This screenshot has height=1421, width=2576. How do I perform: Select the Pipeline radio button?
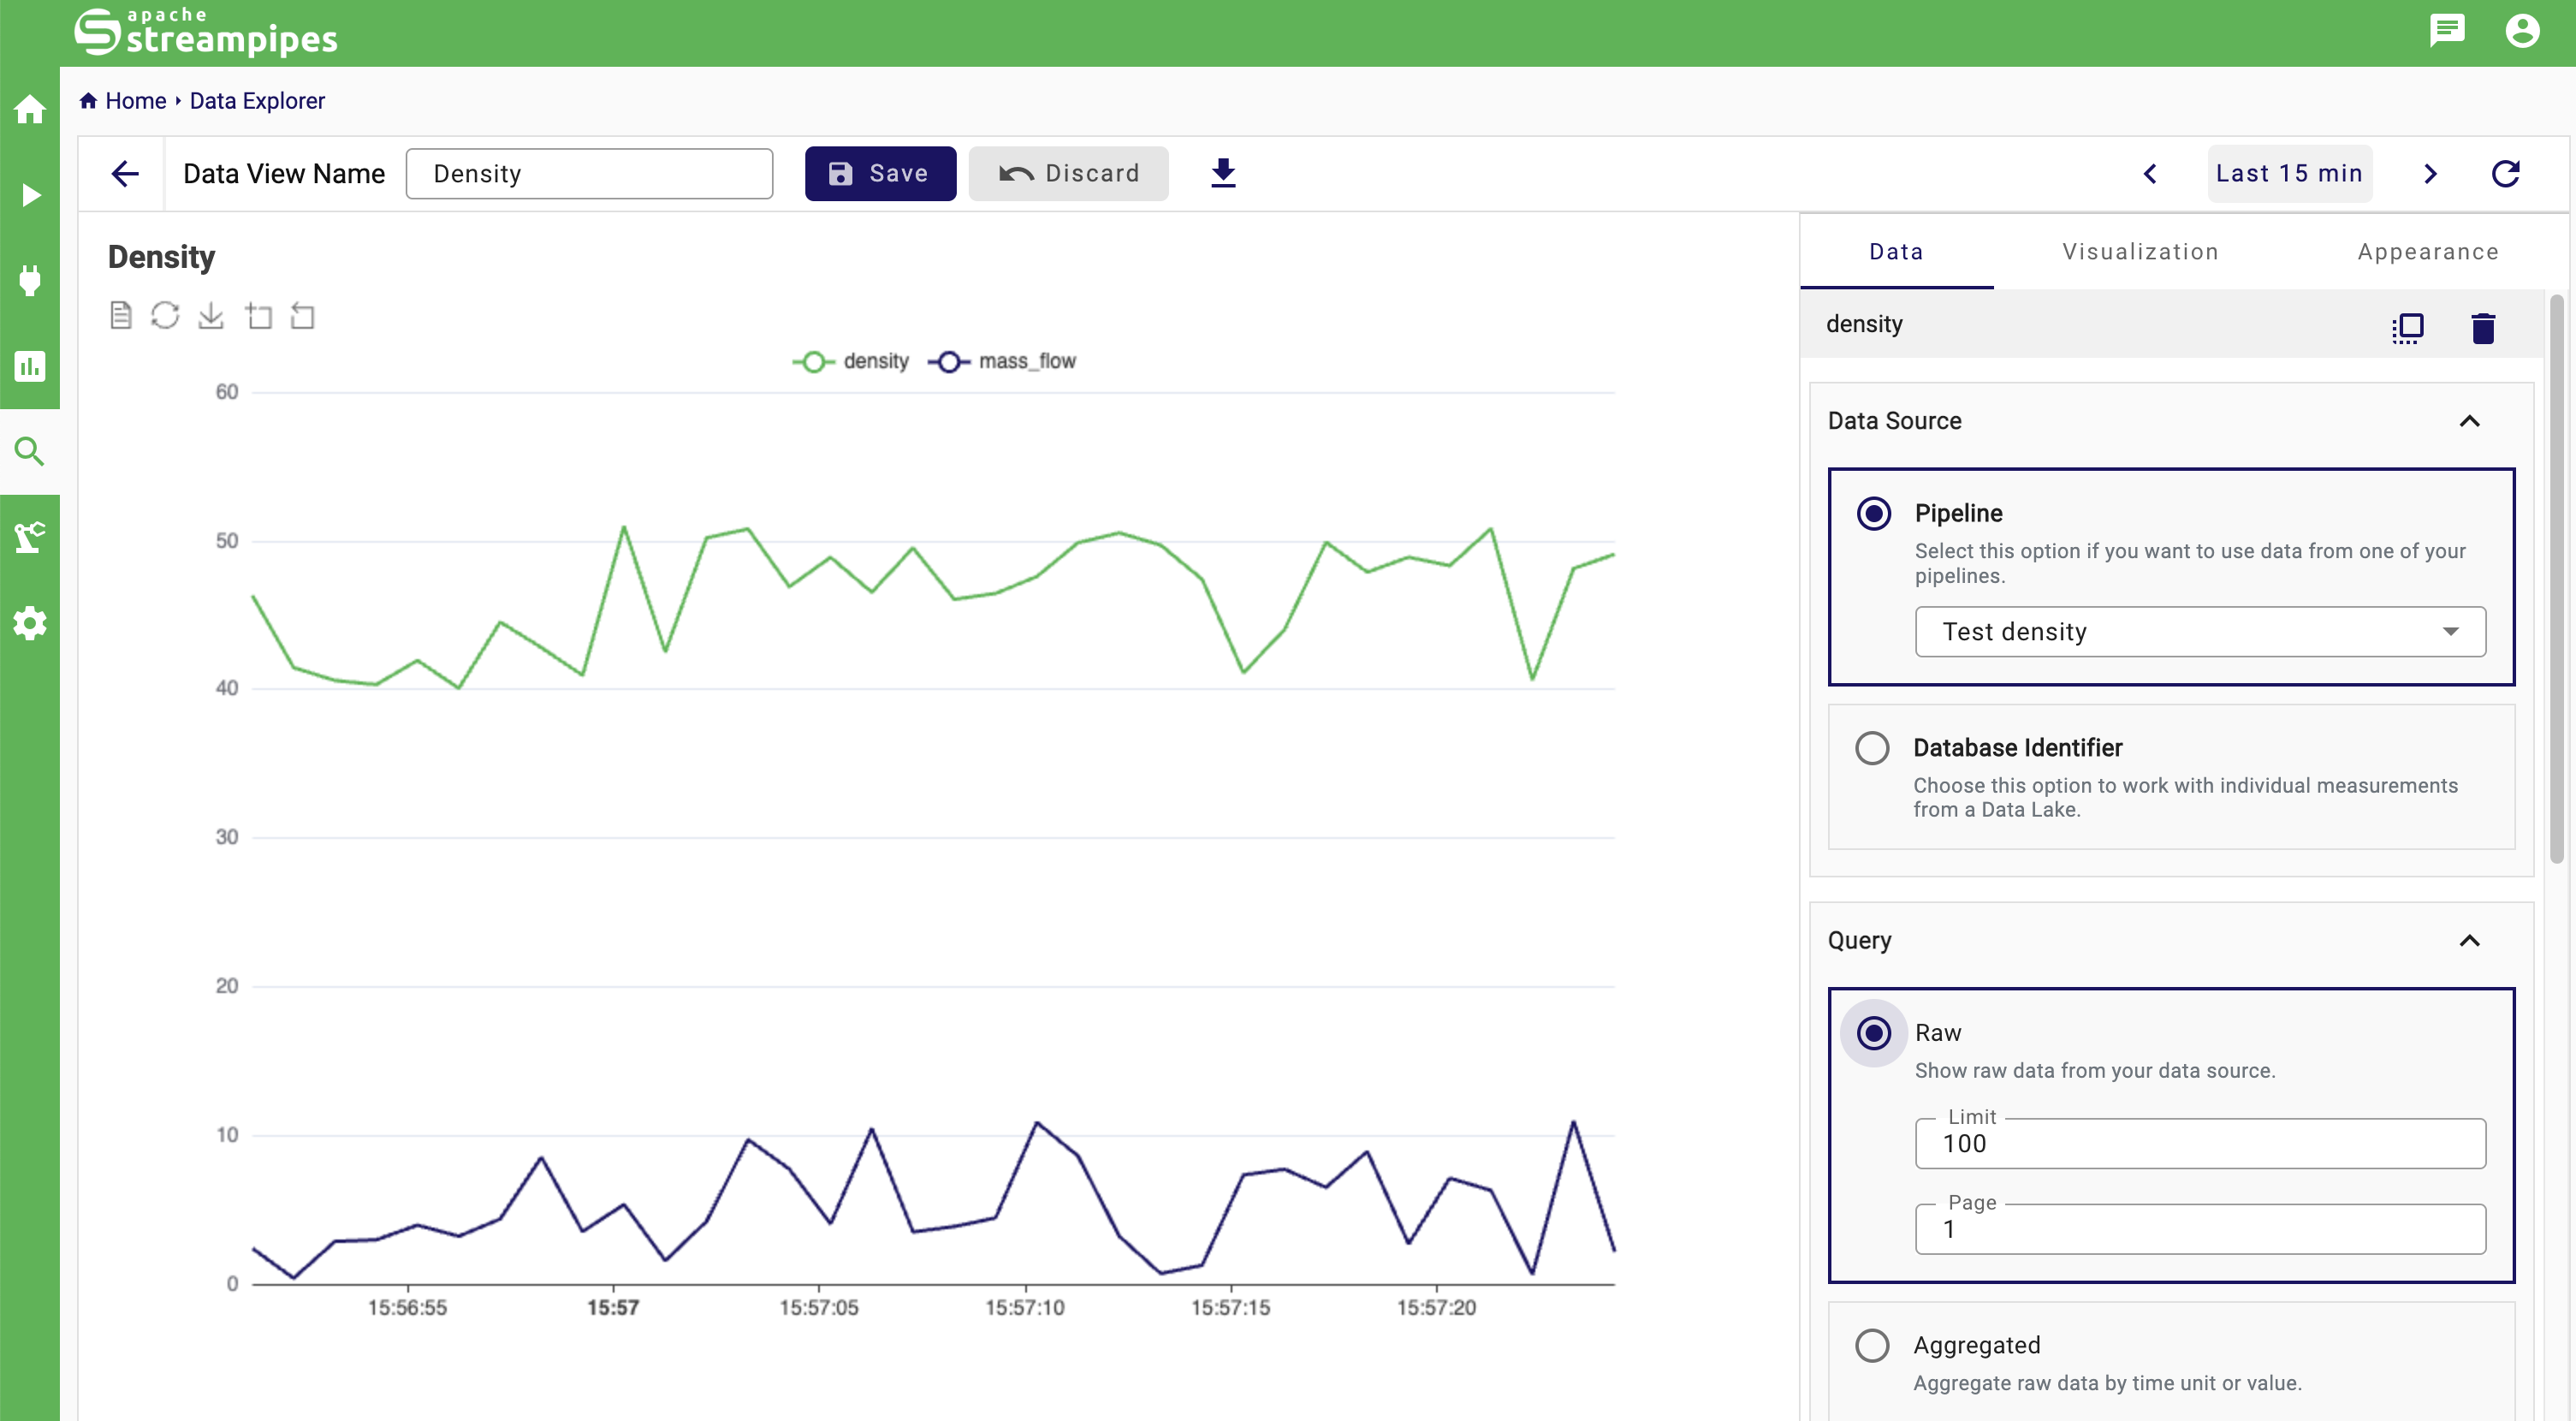click(1873, 513)
